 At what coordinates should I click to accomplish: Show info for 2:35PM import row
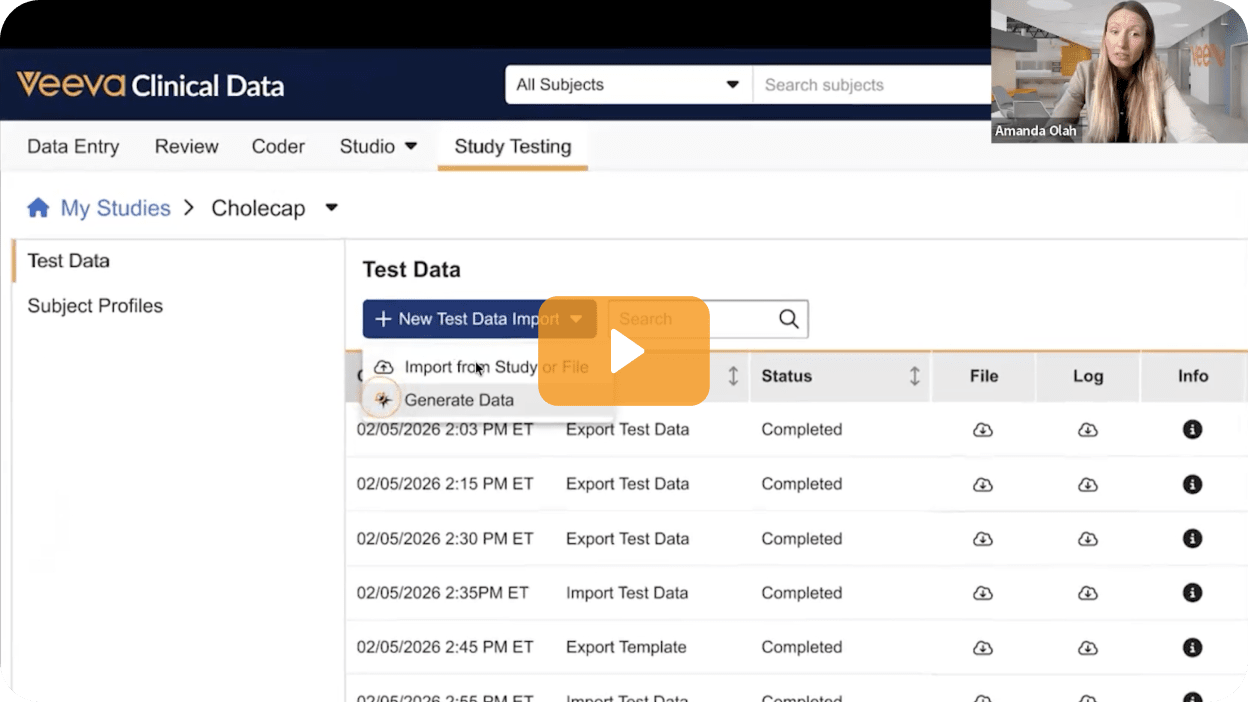[1192, 593]
